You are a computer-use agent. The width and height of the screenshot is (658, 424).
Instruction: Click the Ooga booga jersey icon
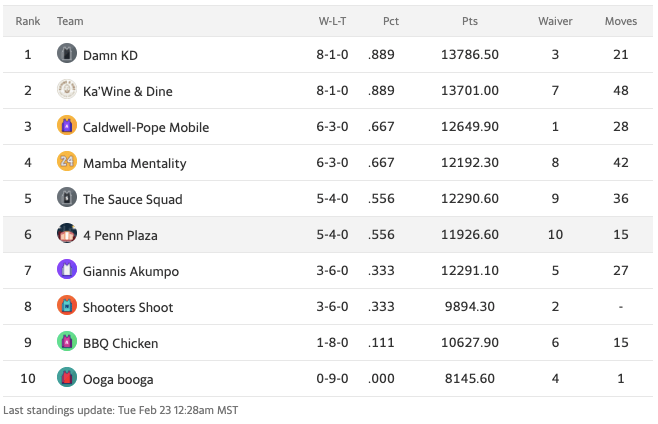click(x=67, y=378)
